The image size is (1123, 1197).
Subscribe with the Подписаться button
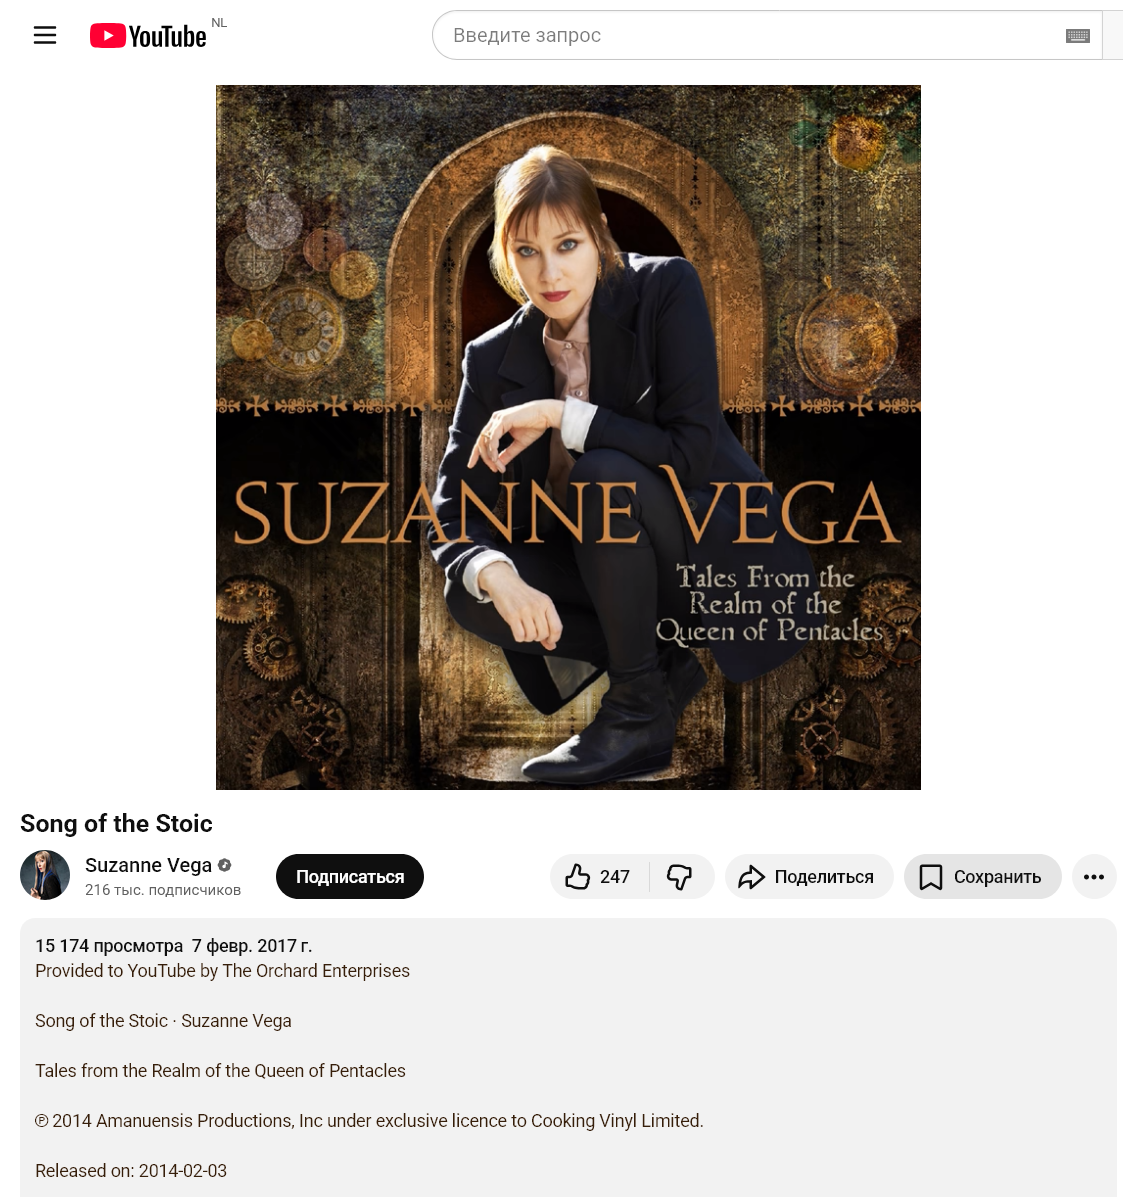[x=350, y=876]
